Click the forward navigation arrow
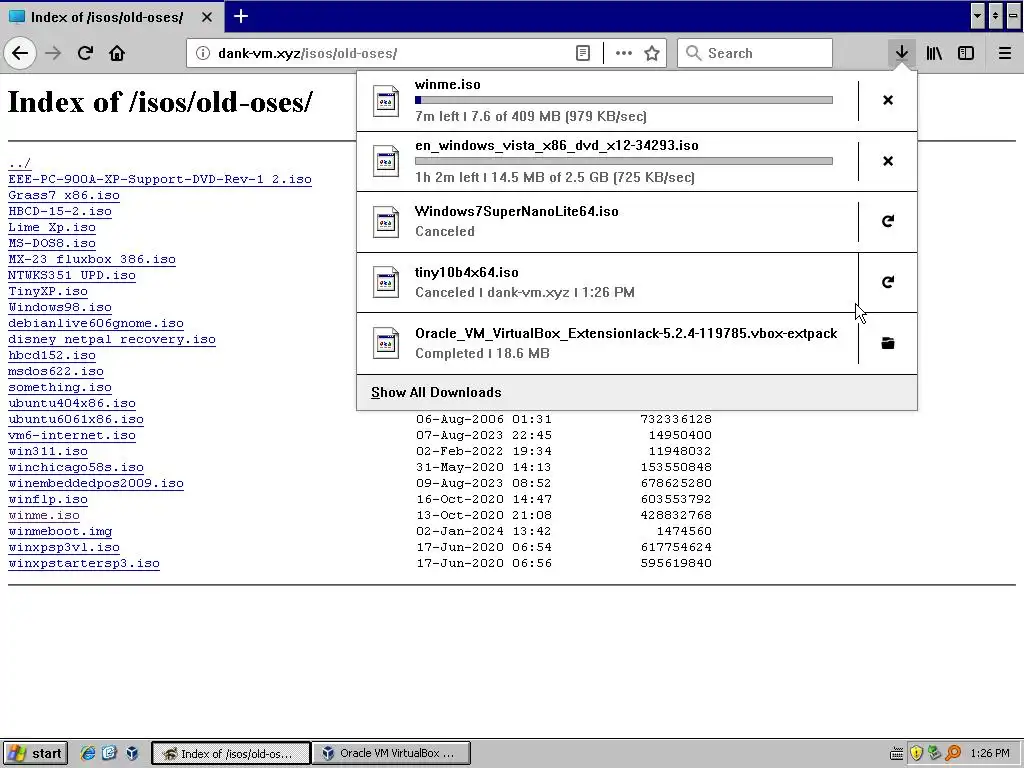Viewport: 1024px width, 768px height. tap(53, 53)
